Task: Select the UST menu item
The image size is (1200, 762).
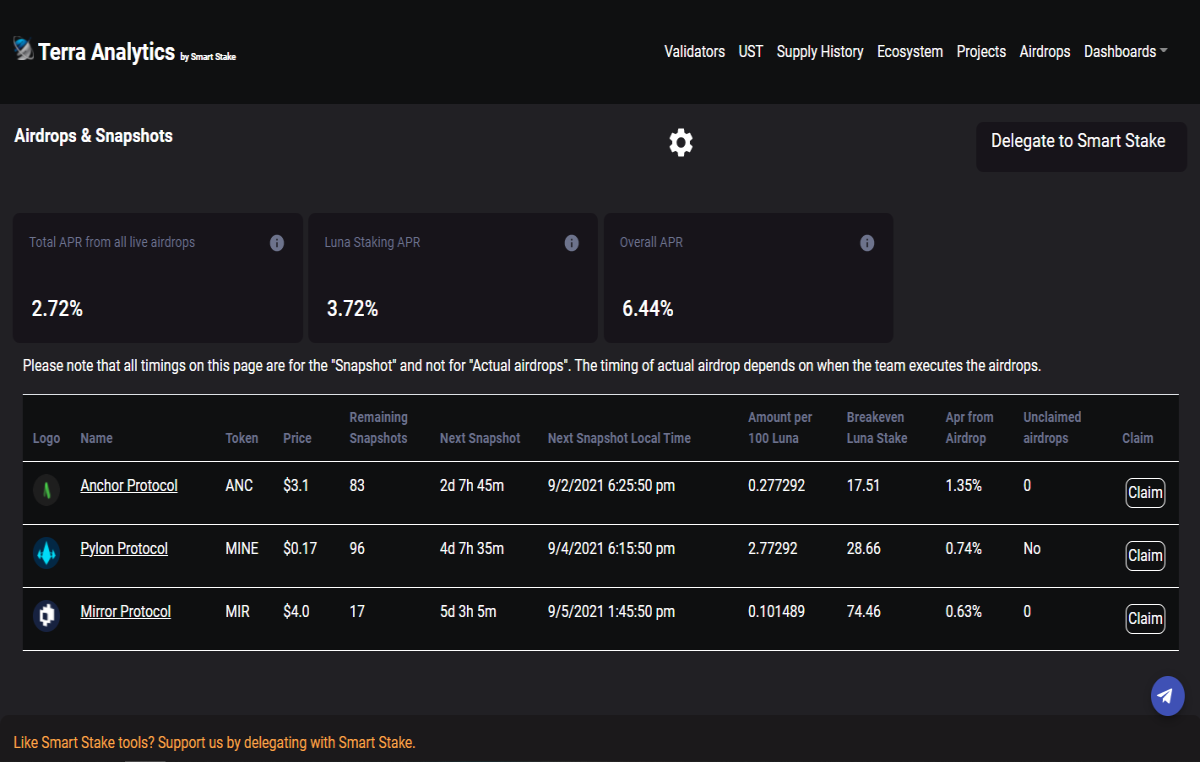Action: [751, 51]
